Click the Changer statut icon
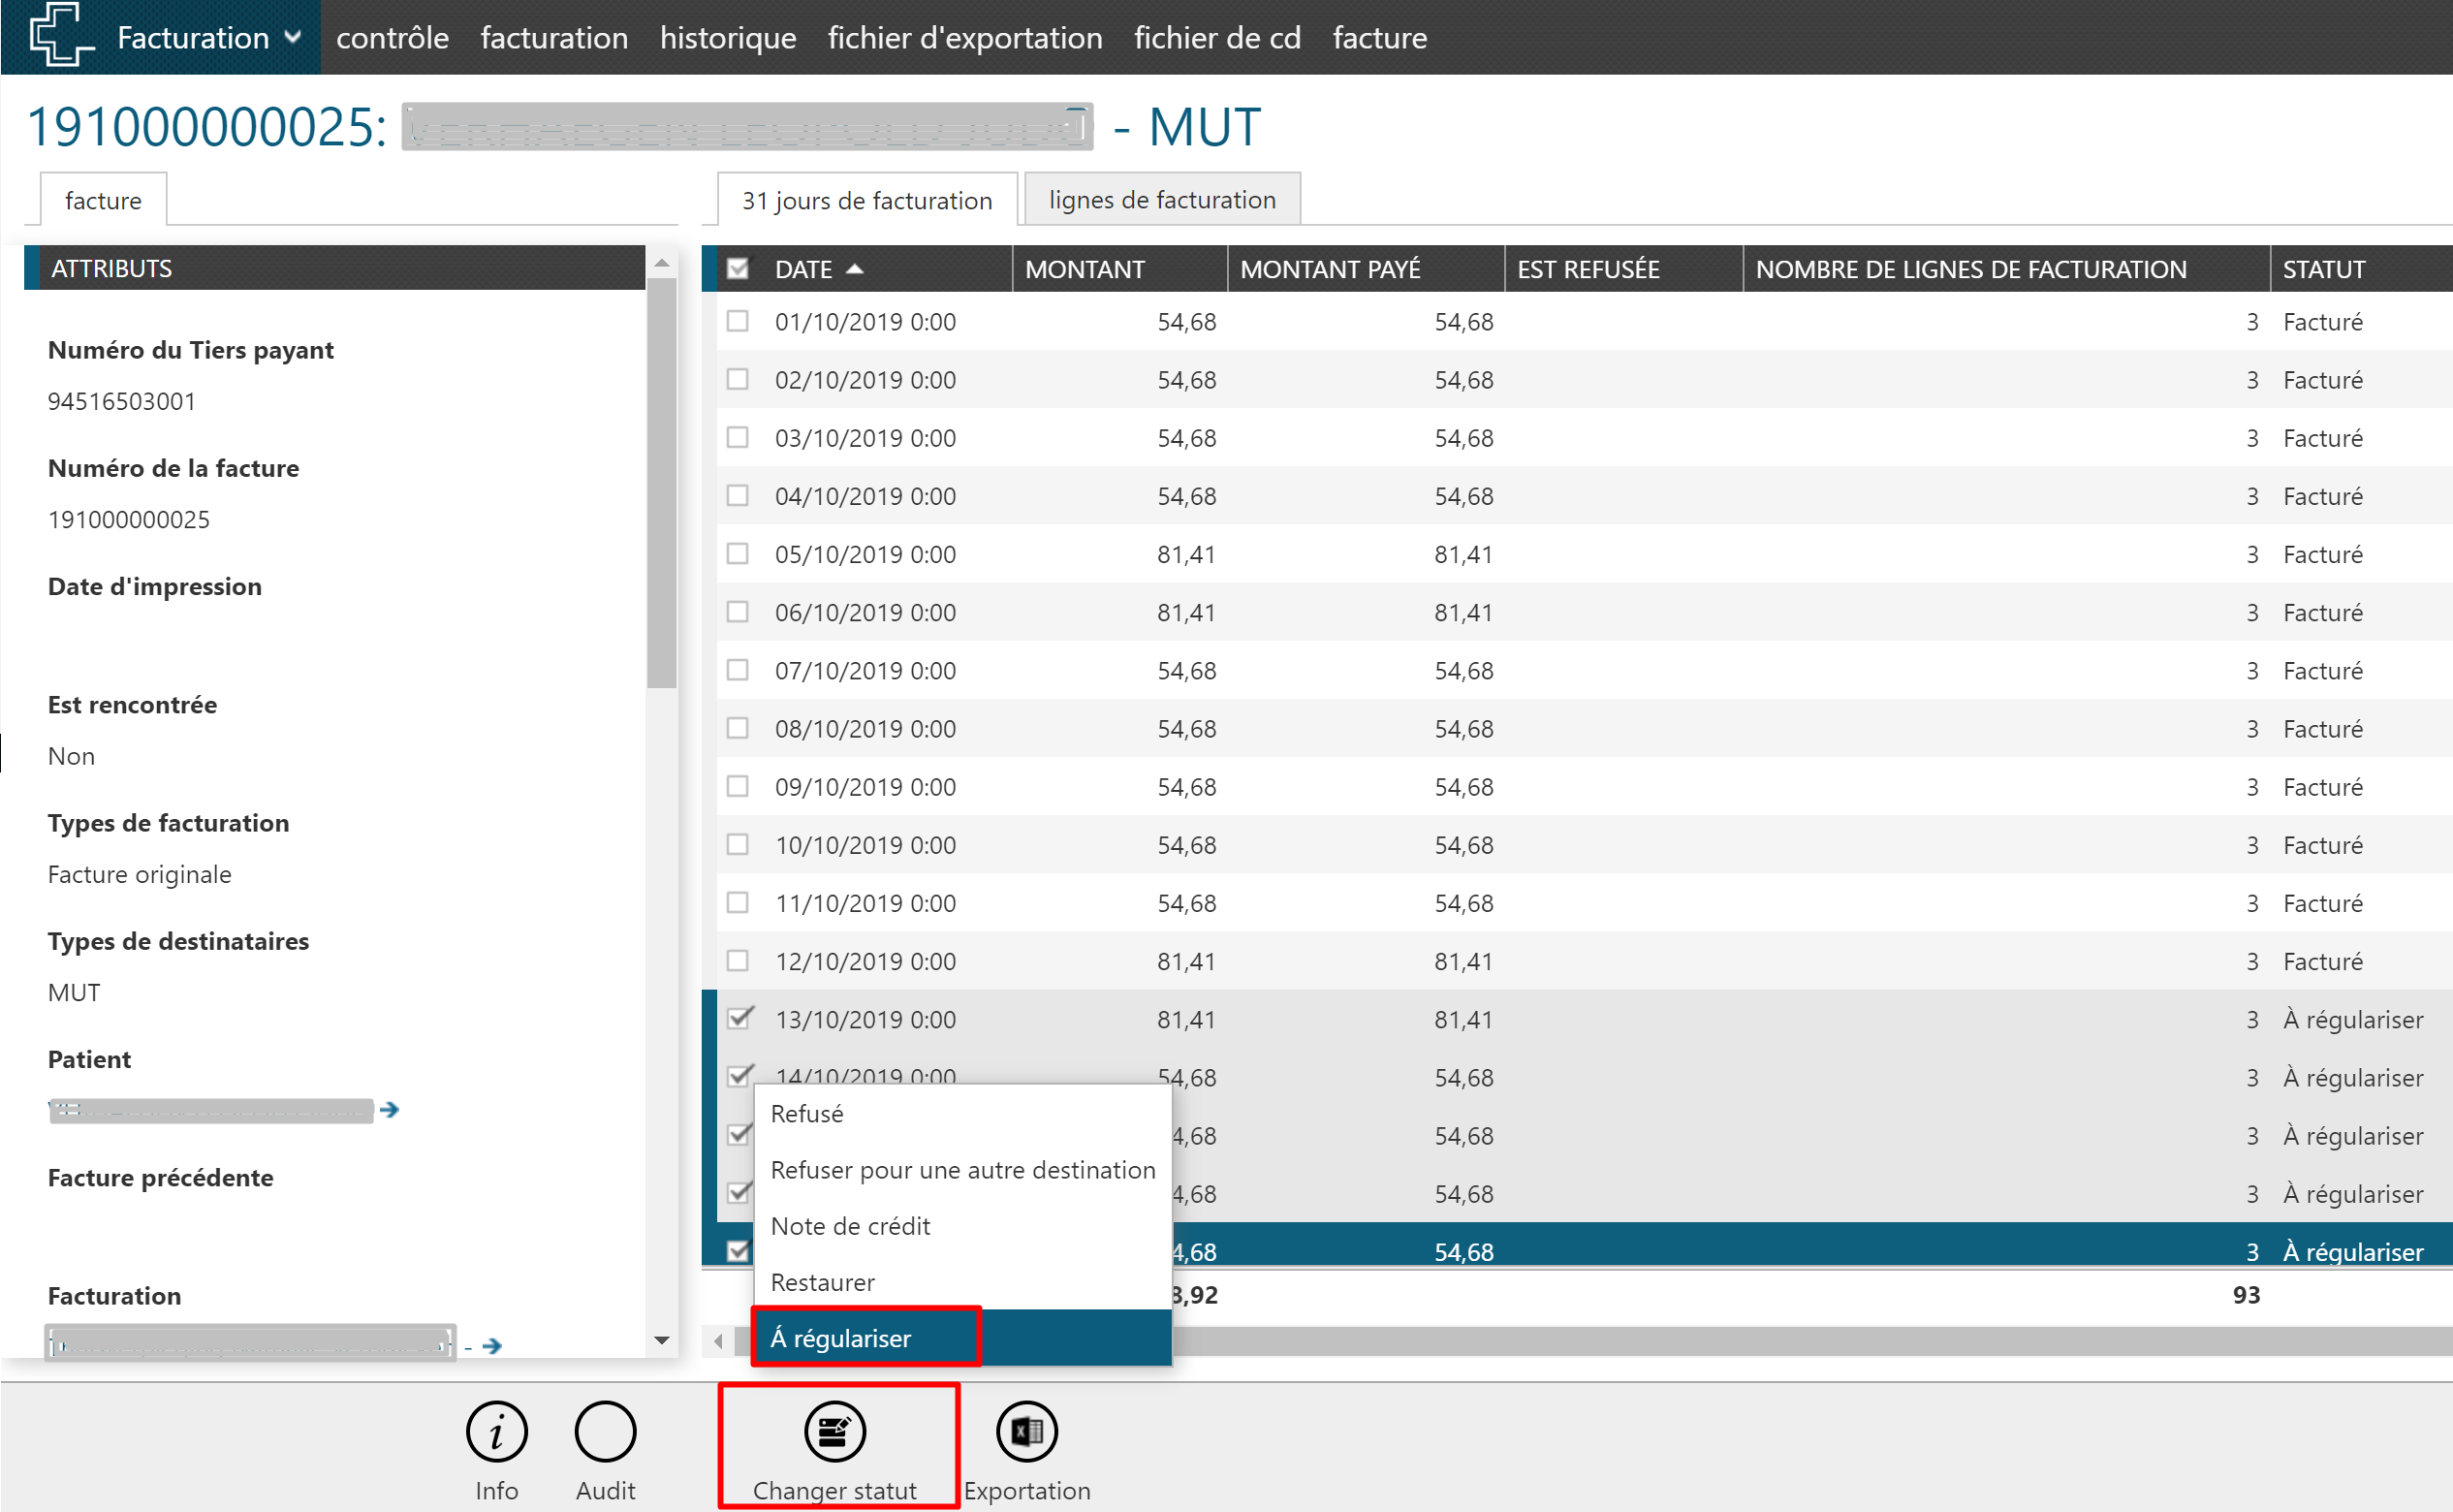The width and height of the screenshot is (2453, 1512). [x=835, y=1431]
